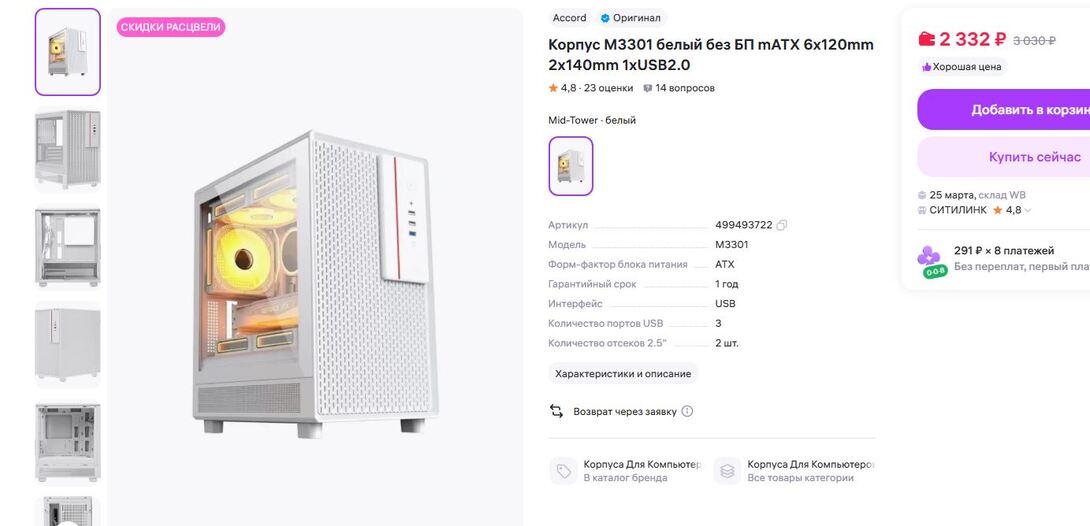Select the first product thumbnail
This screenshot has height=526, width=1090.
[x=68, y=52]
